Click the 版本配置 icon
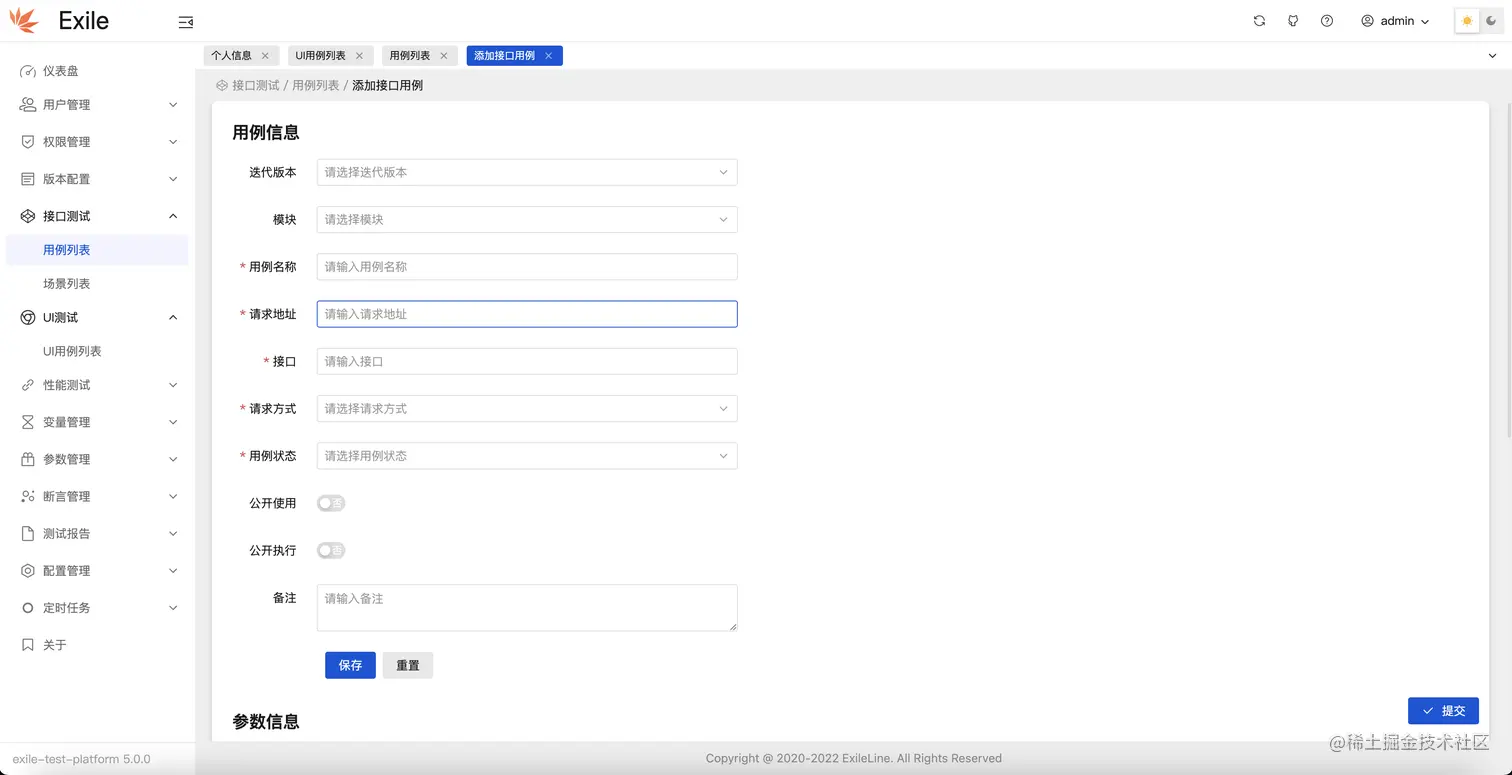Viewport: 1512px width, 775px height. click(x=28, y=179)
